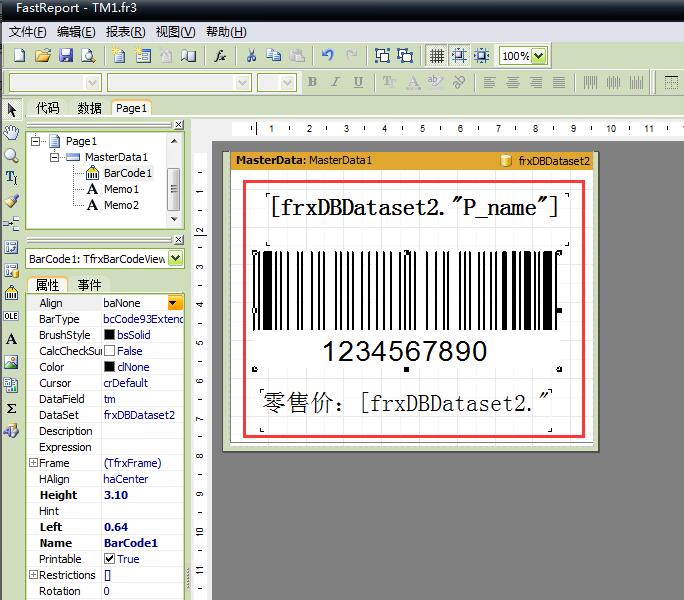Click the BrushStyle black swatch
The width and height of the screenshot is (684, 600).
[109, 335]
